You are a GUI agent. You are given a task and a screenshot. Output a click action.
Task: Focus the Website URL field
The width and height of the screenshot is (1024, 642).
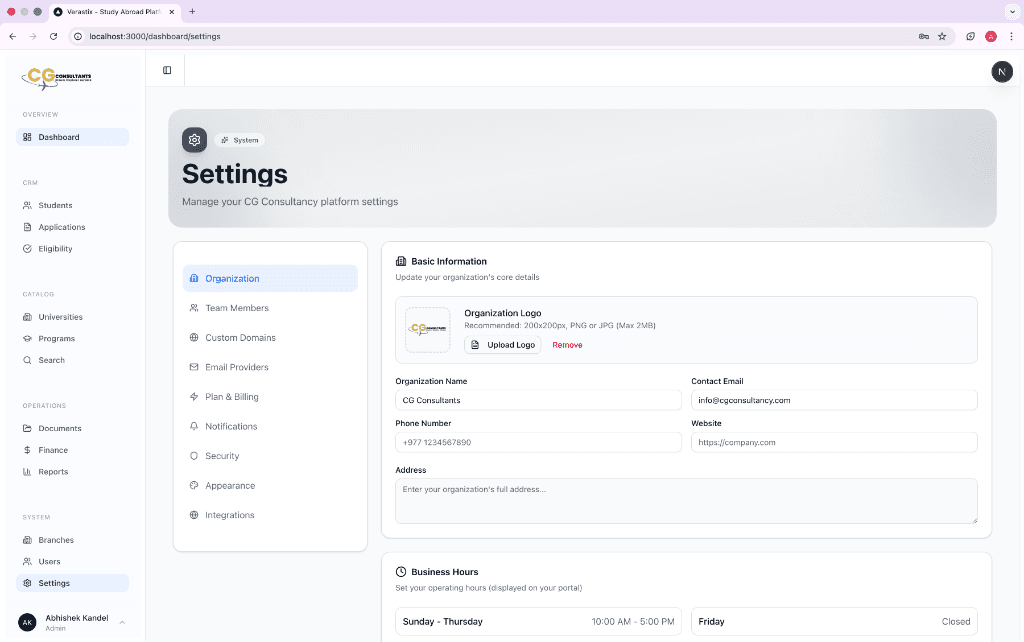tap(834, 442)
